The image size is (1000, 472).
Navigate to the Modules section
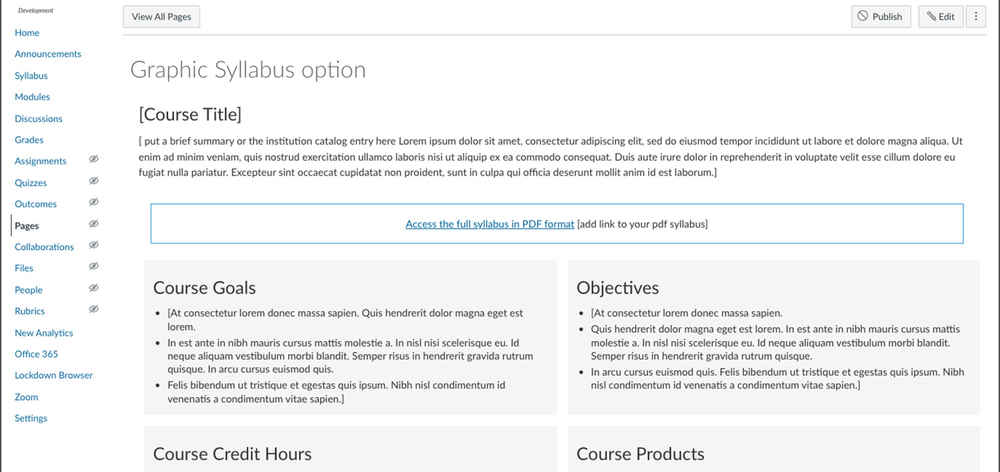tap(32, 97)
